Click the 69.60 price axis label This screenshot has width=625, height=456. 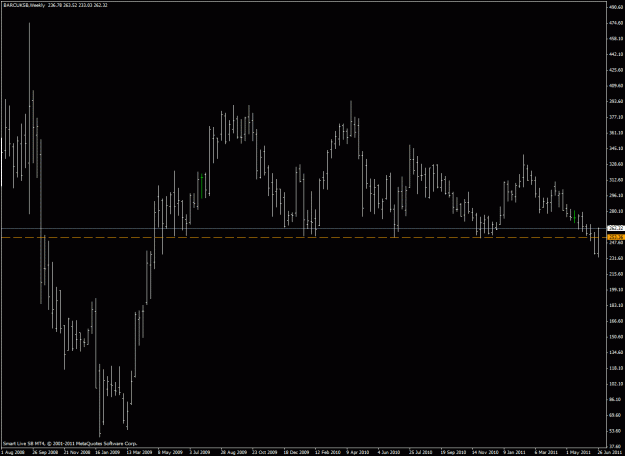616,415
